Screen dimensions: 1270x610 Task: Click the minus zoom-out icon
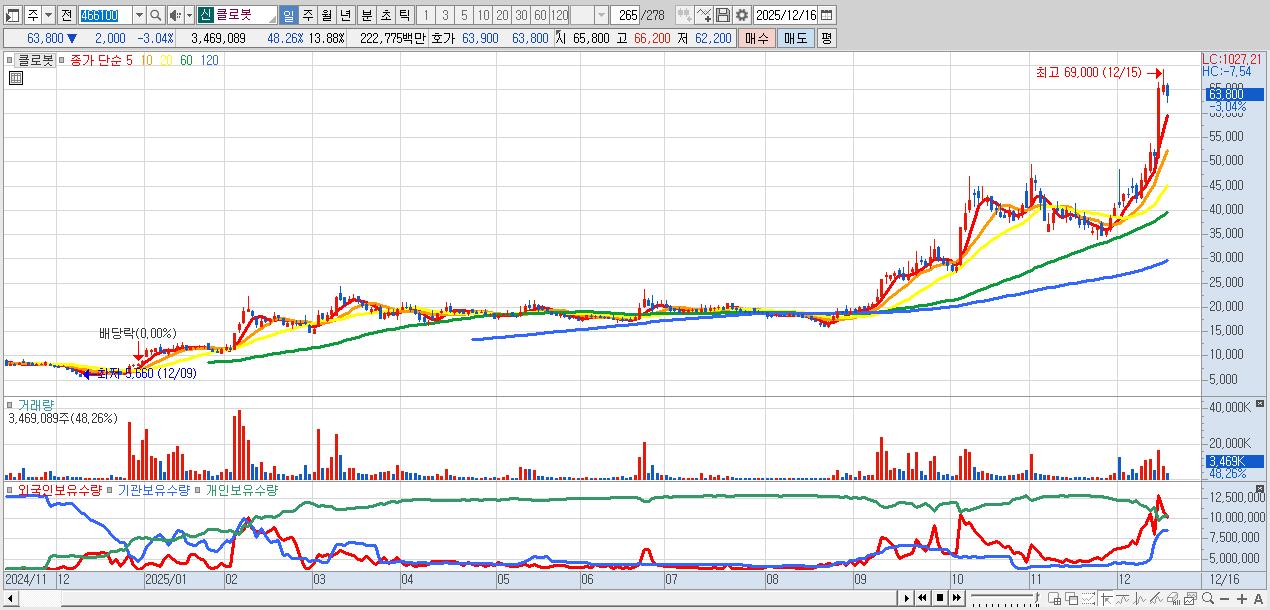coord(1224,598)
